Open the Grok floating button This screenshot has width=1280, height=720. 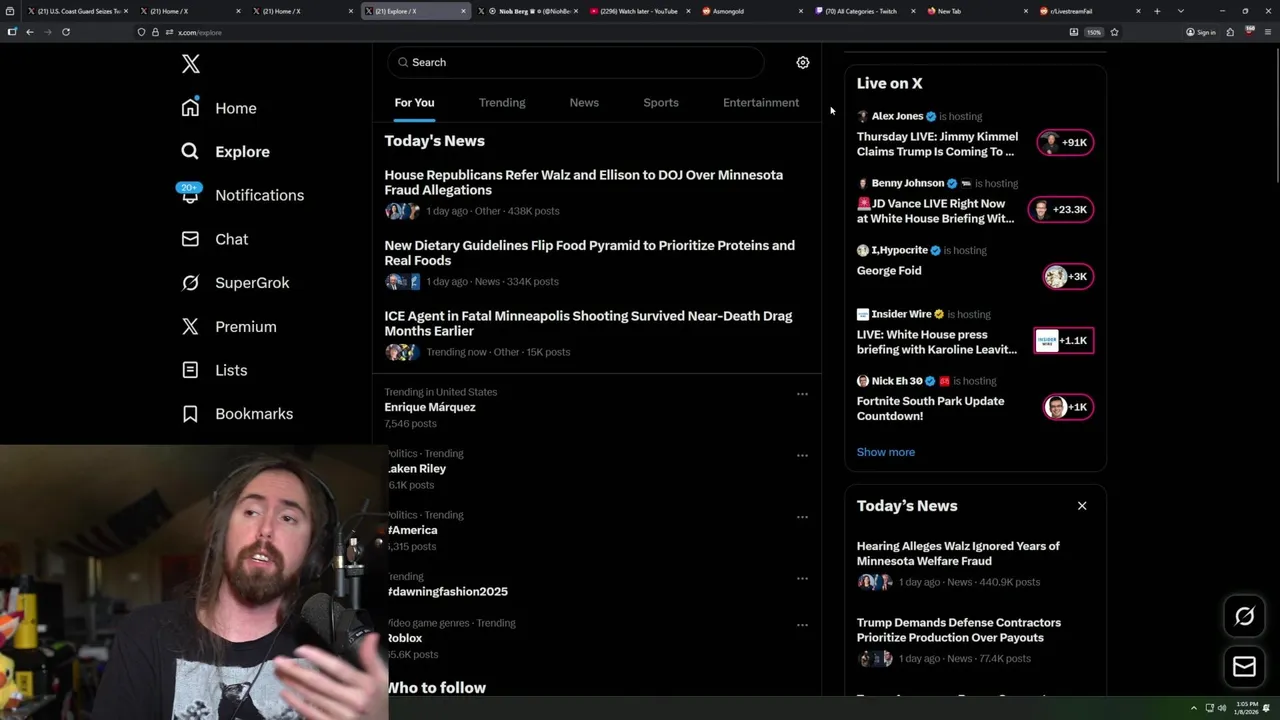[1244, 617]
